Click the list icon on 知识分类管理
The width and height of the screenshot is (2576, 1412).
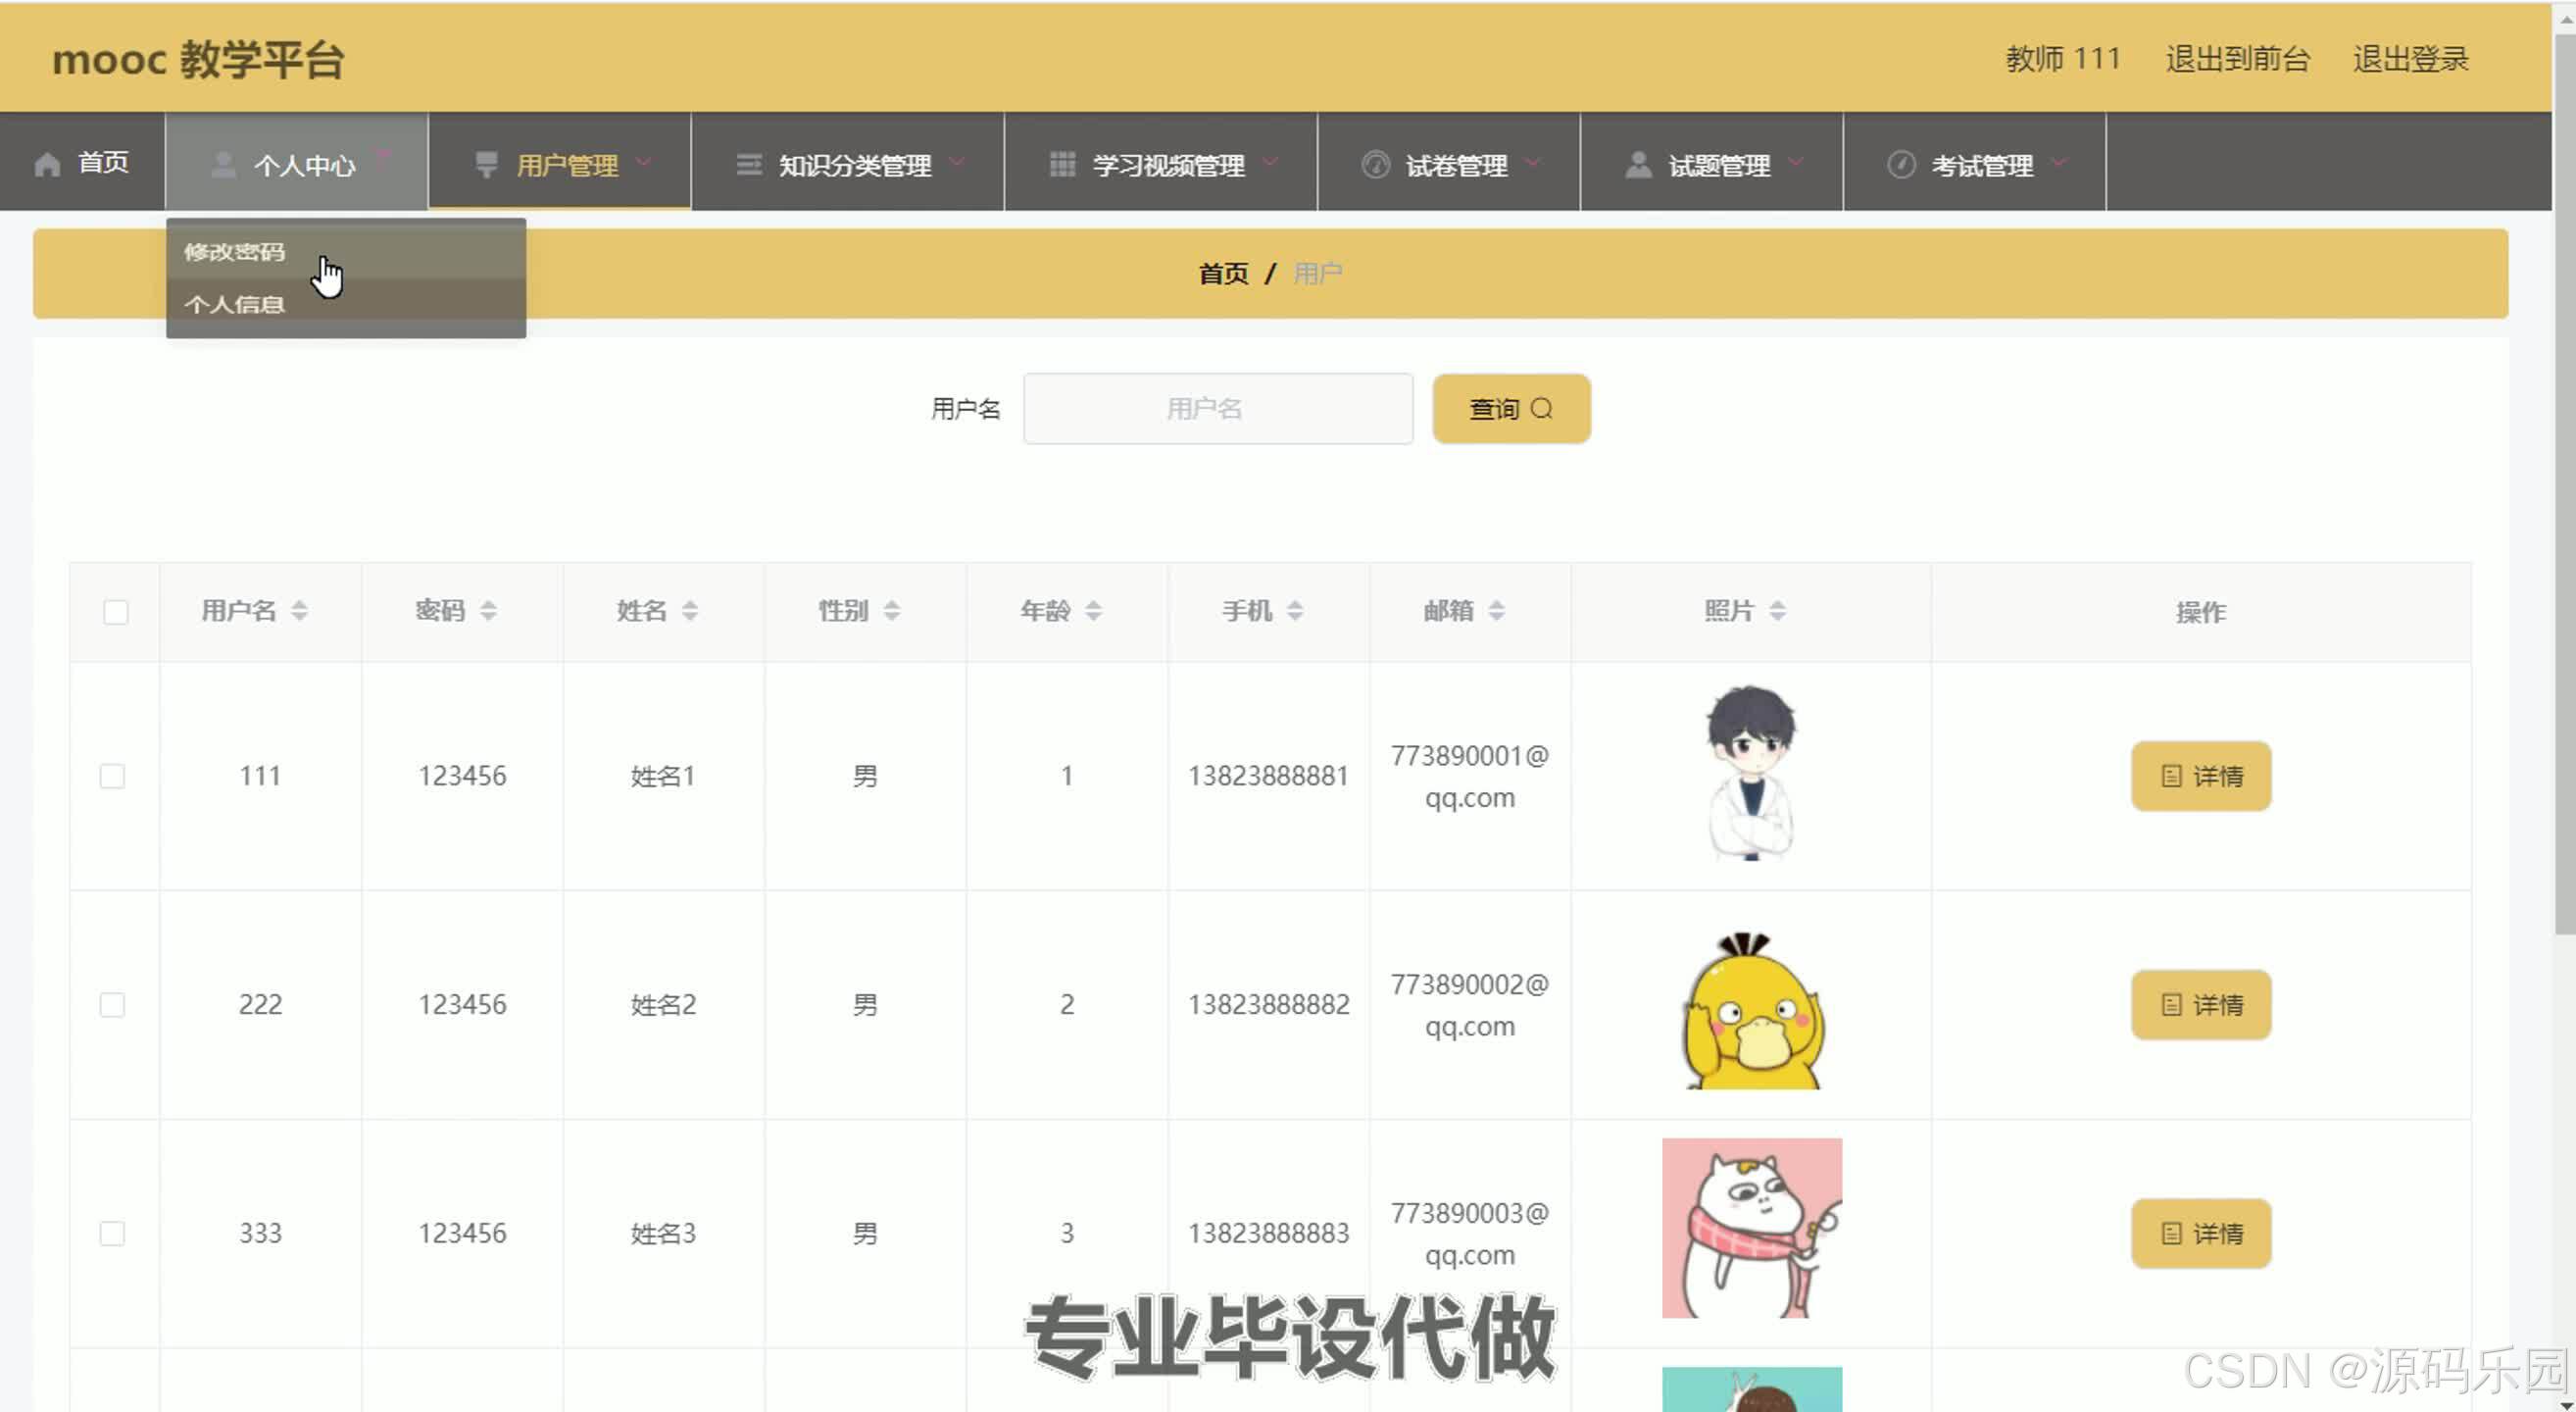pos(748,164)
